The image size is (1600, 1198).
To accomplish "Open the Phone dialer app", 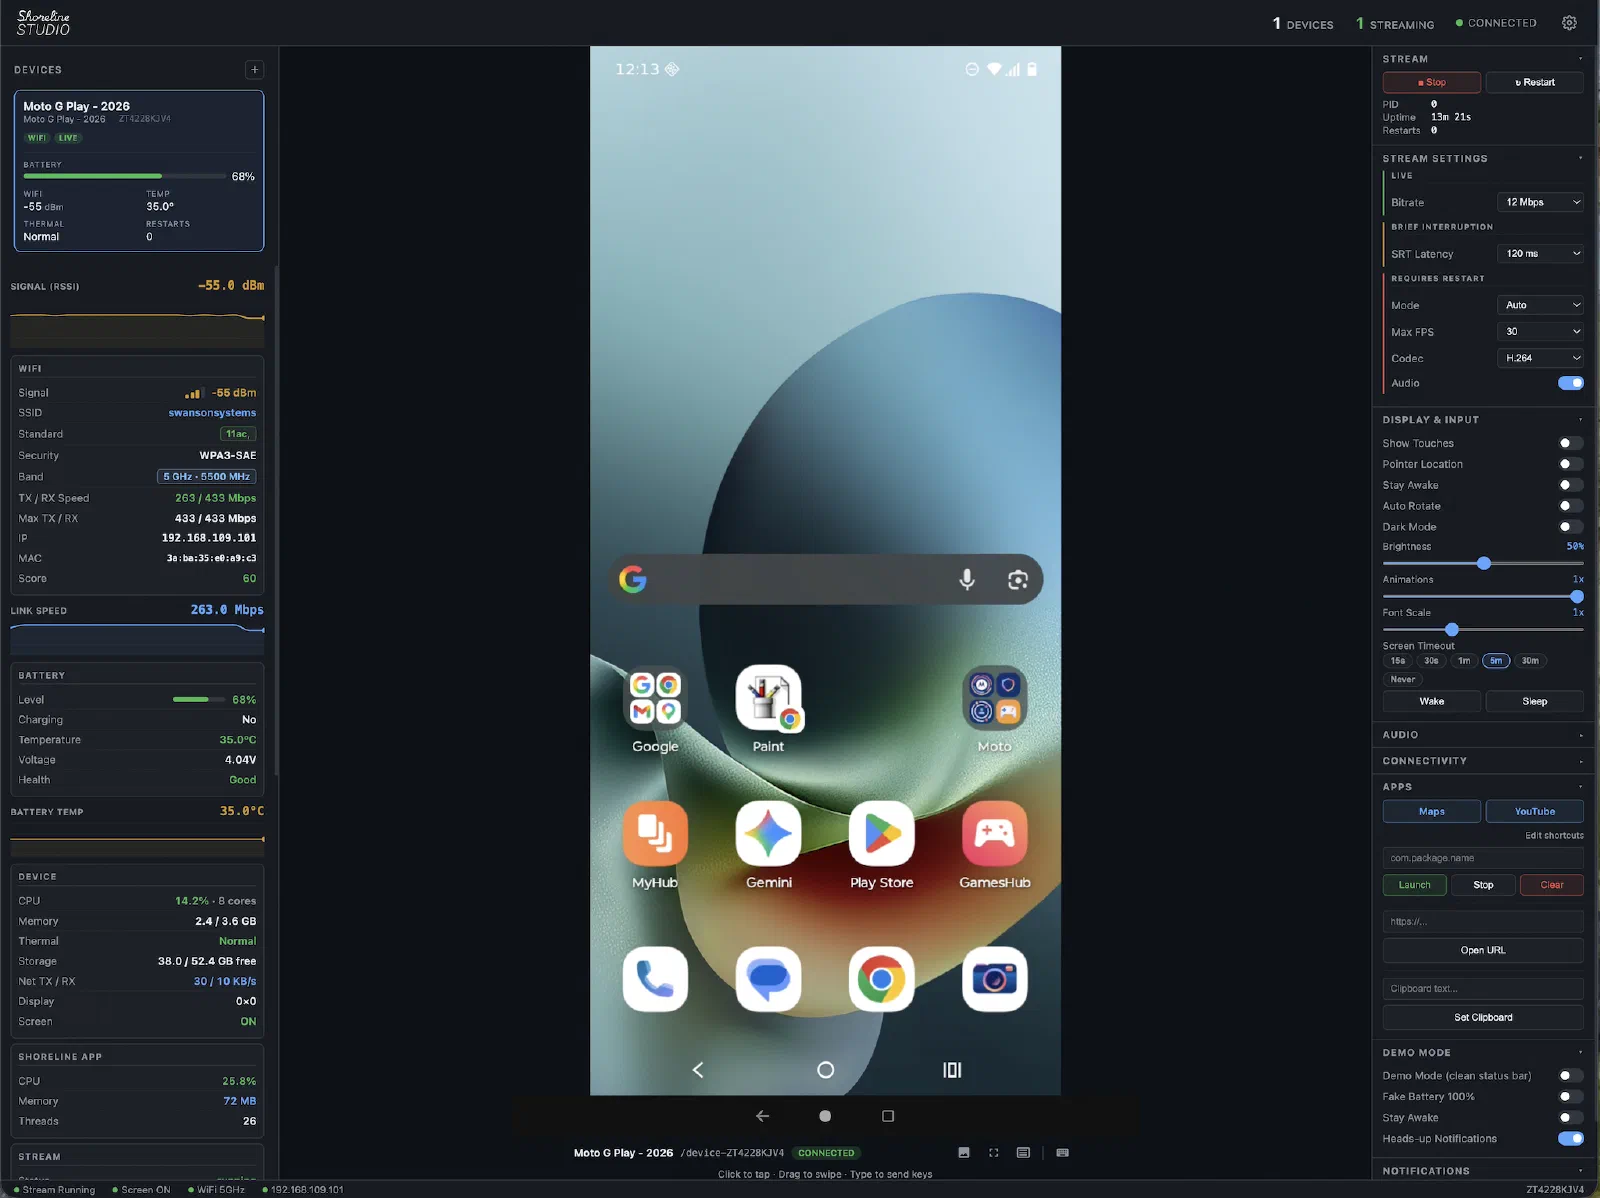I will tap(655, 979).
